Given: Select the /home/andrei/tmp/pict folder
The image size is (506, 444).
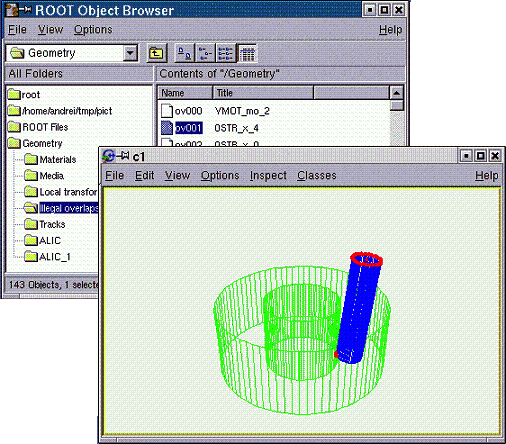Looking at the screenshot, I should click(x=60, y=111).
